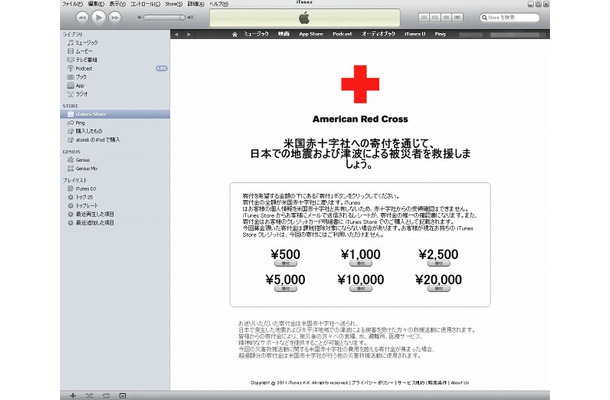This screenshot has width=610, height=400.
Task: Open the store Home icon
Action: pos(235,34)
